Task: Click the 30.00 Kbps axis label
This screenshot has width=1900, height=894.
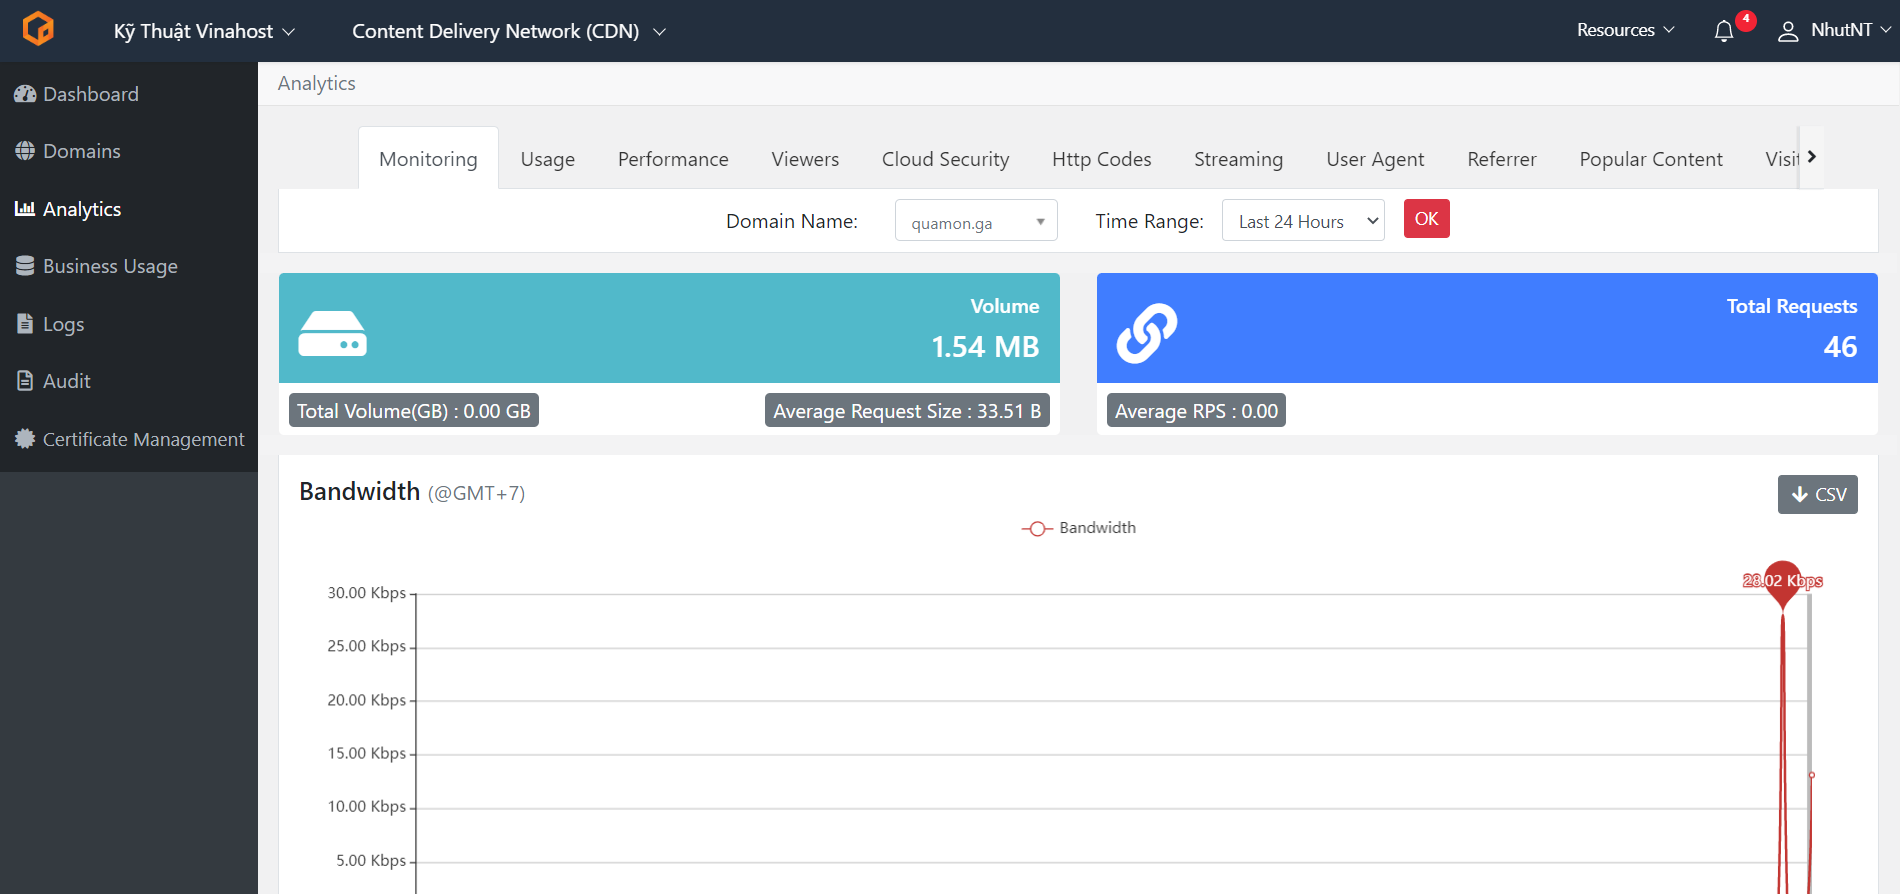Action: [366, 593]
